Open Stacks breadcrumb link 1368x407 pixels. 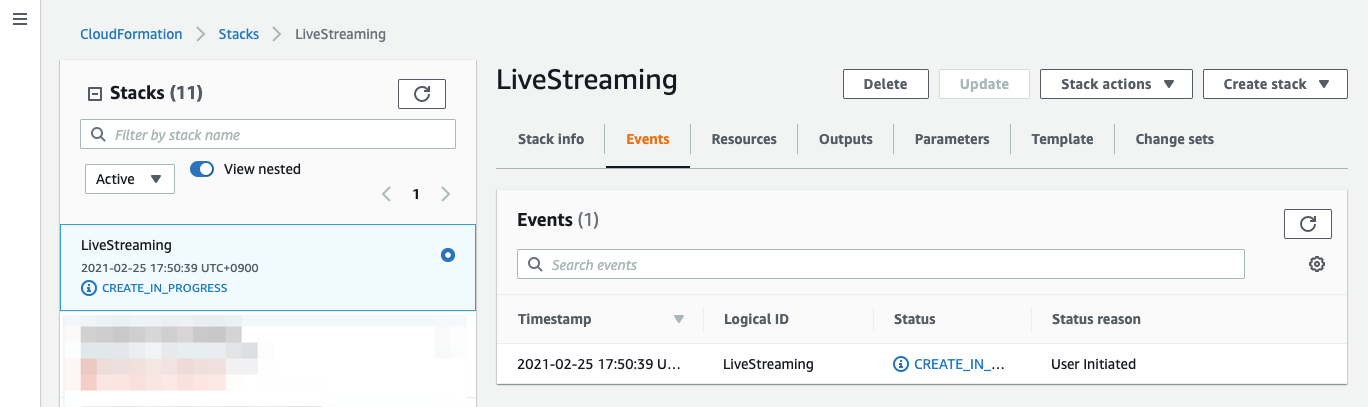click(239, 34)
